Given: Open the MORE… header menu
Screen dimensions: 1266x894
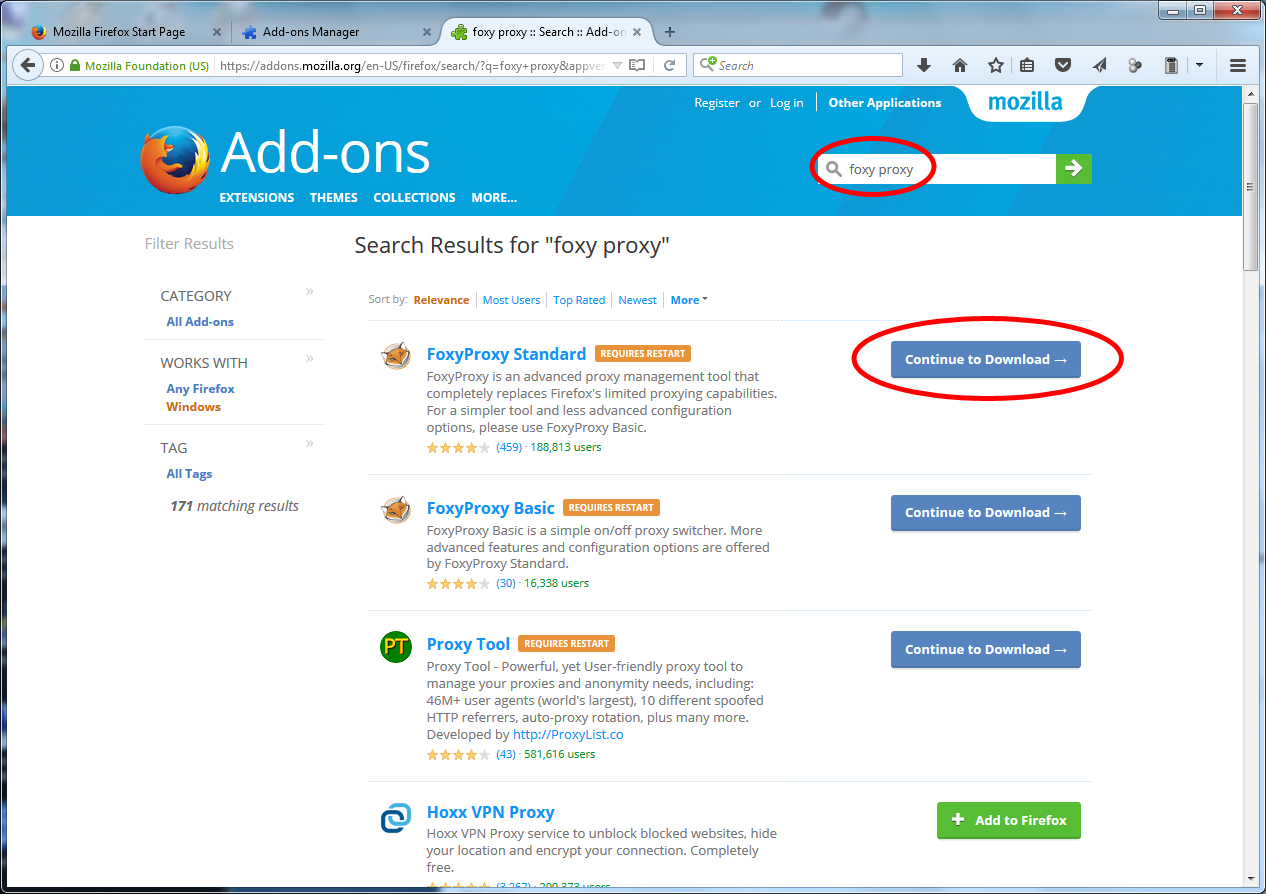Looking at the screenshot, I should pos(494,198).
